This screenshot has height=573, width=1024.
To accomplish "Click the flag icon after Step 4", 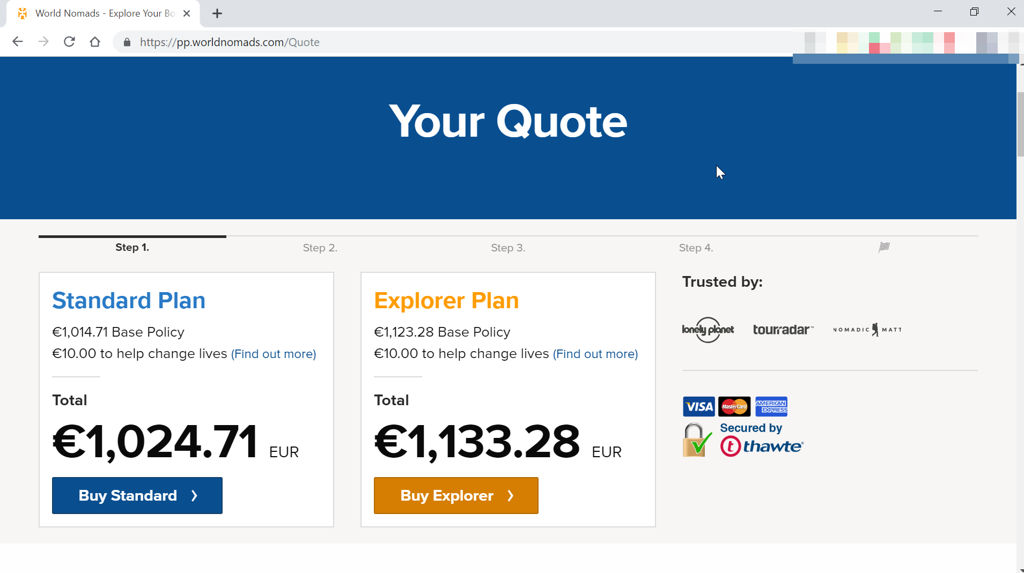I will [884, 247].
